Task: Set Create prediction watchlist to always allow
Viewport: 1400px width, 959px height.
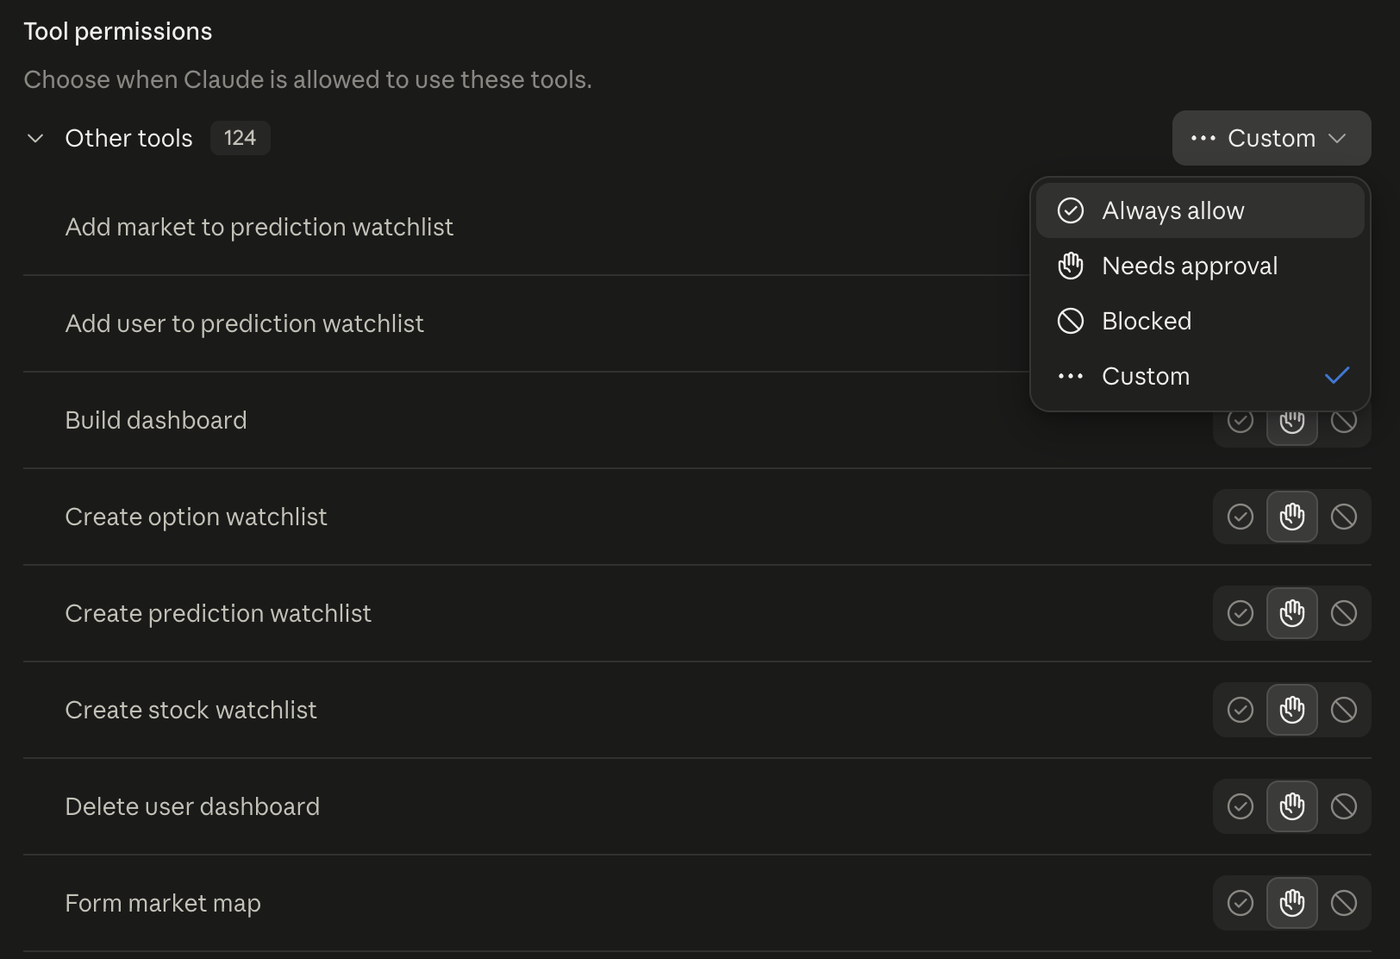Action: tap(1240, 613)
